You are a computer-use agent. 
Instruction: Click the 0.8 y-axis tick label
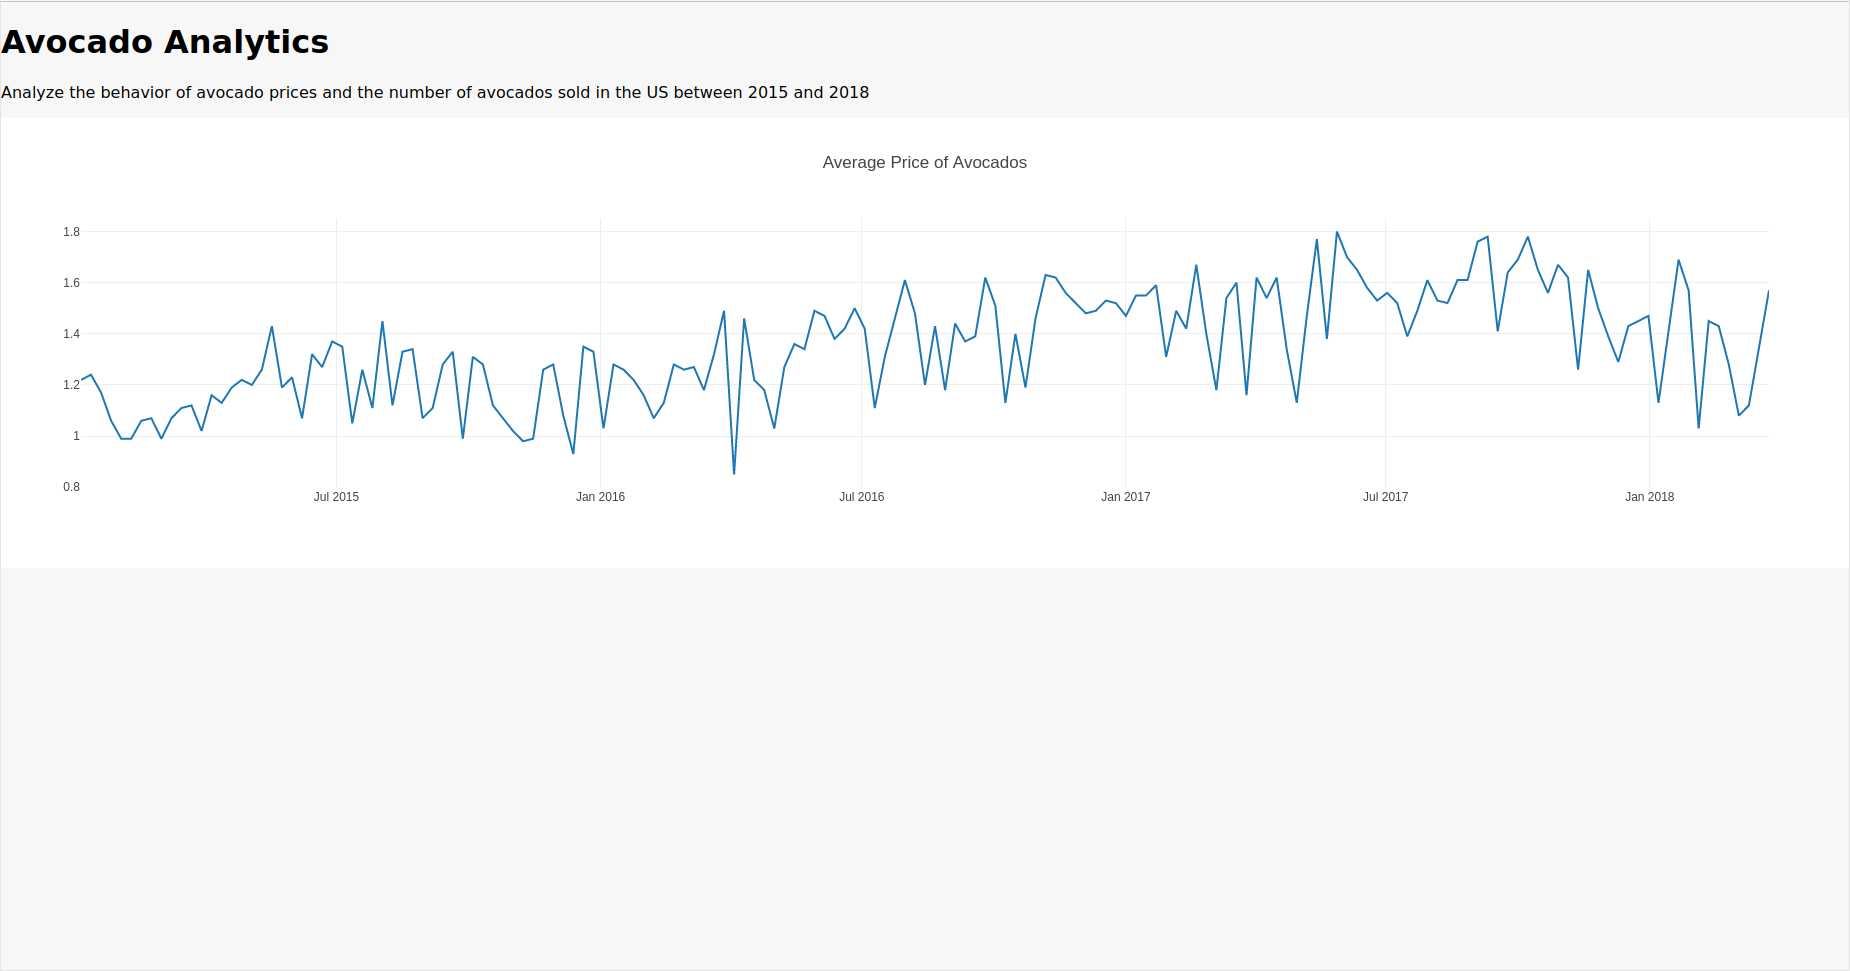pyautogui.click(x=71, y=487)
